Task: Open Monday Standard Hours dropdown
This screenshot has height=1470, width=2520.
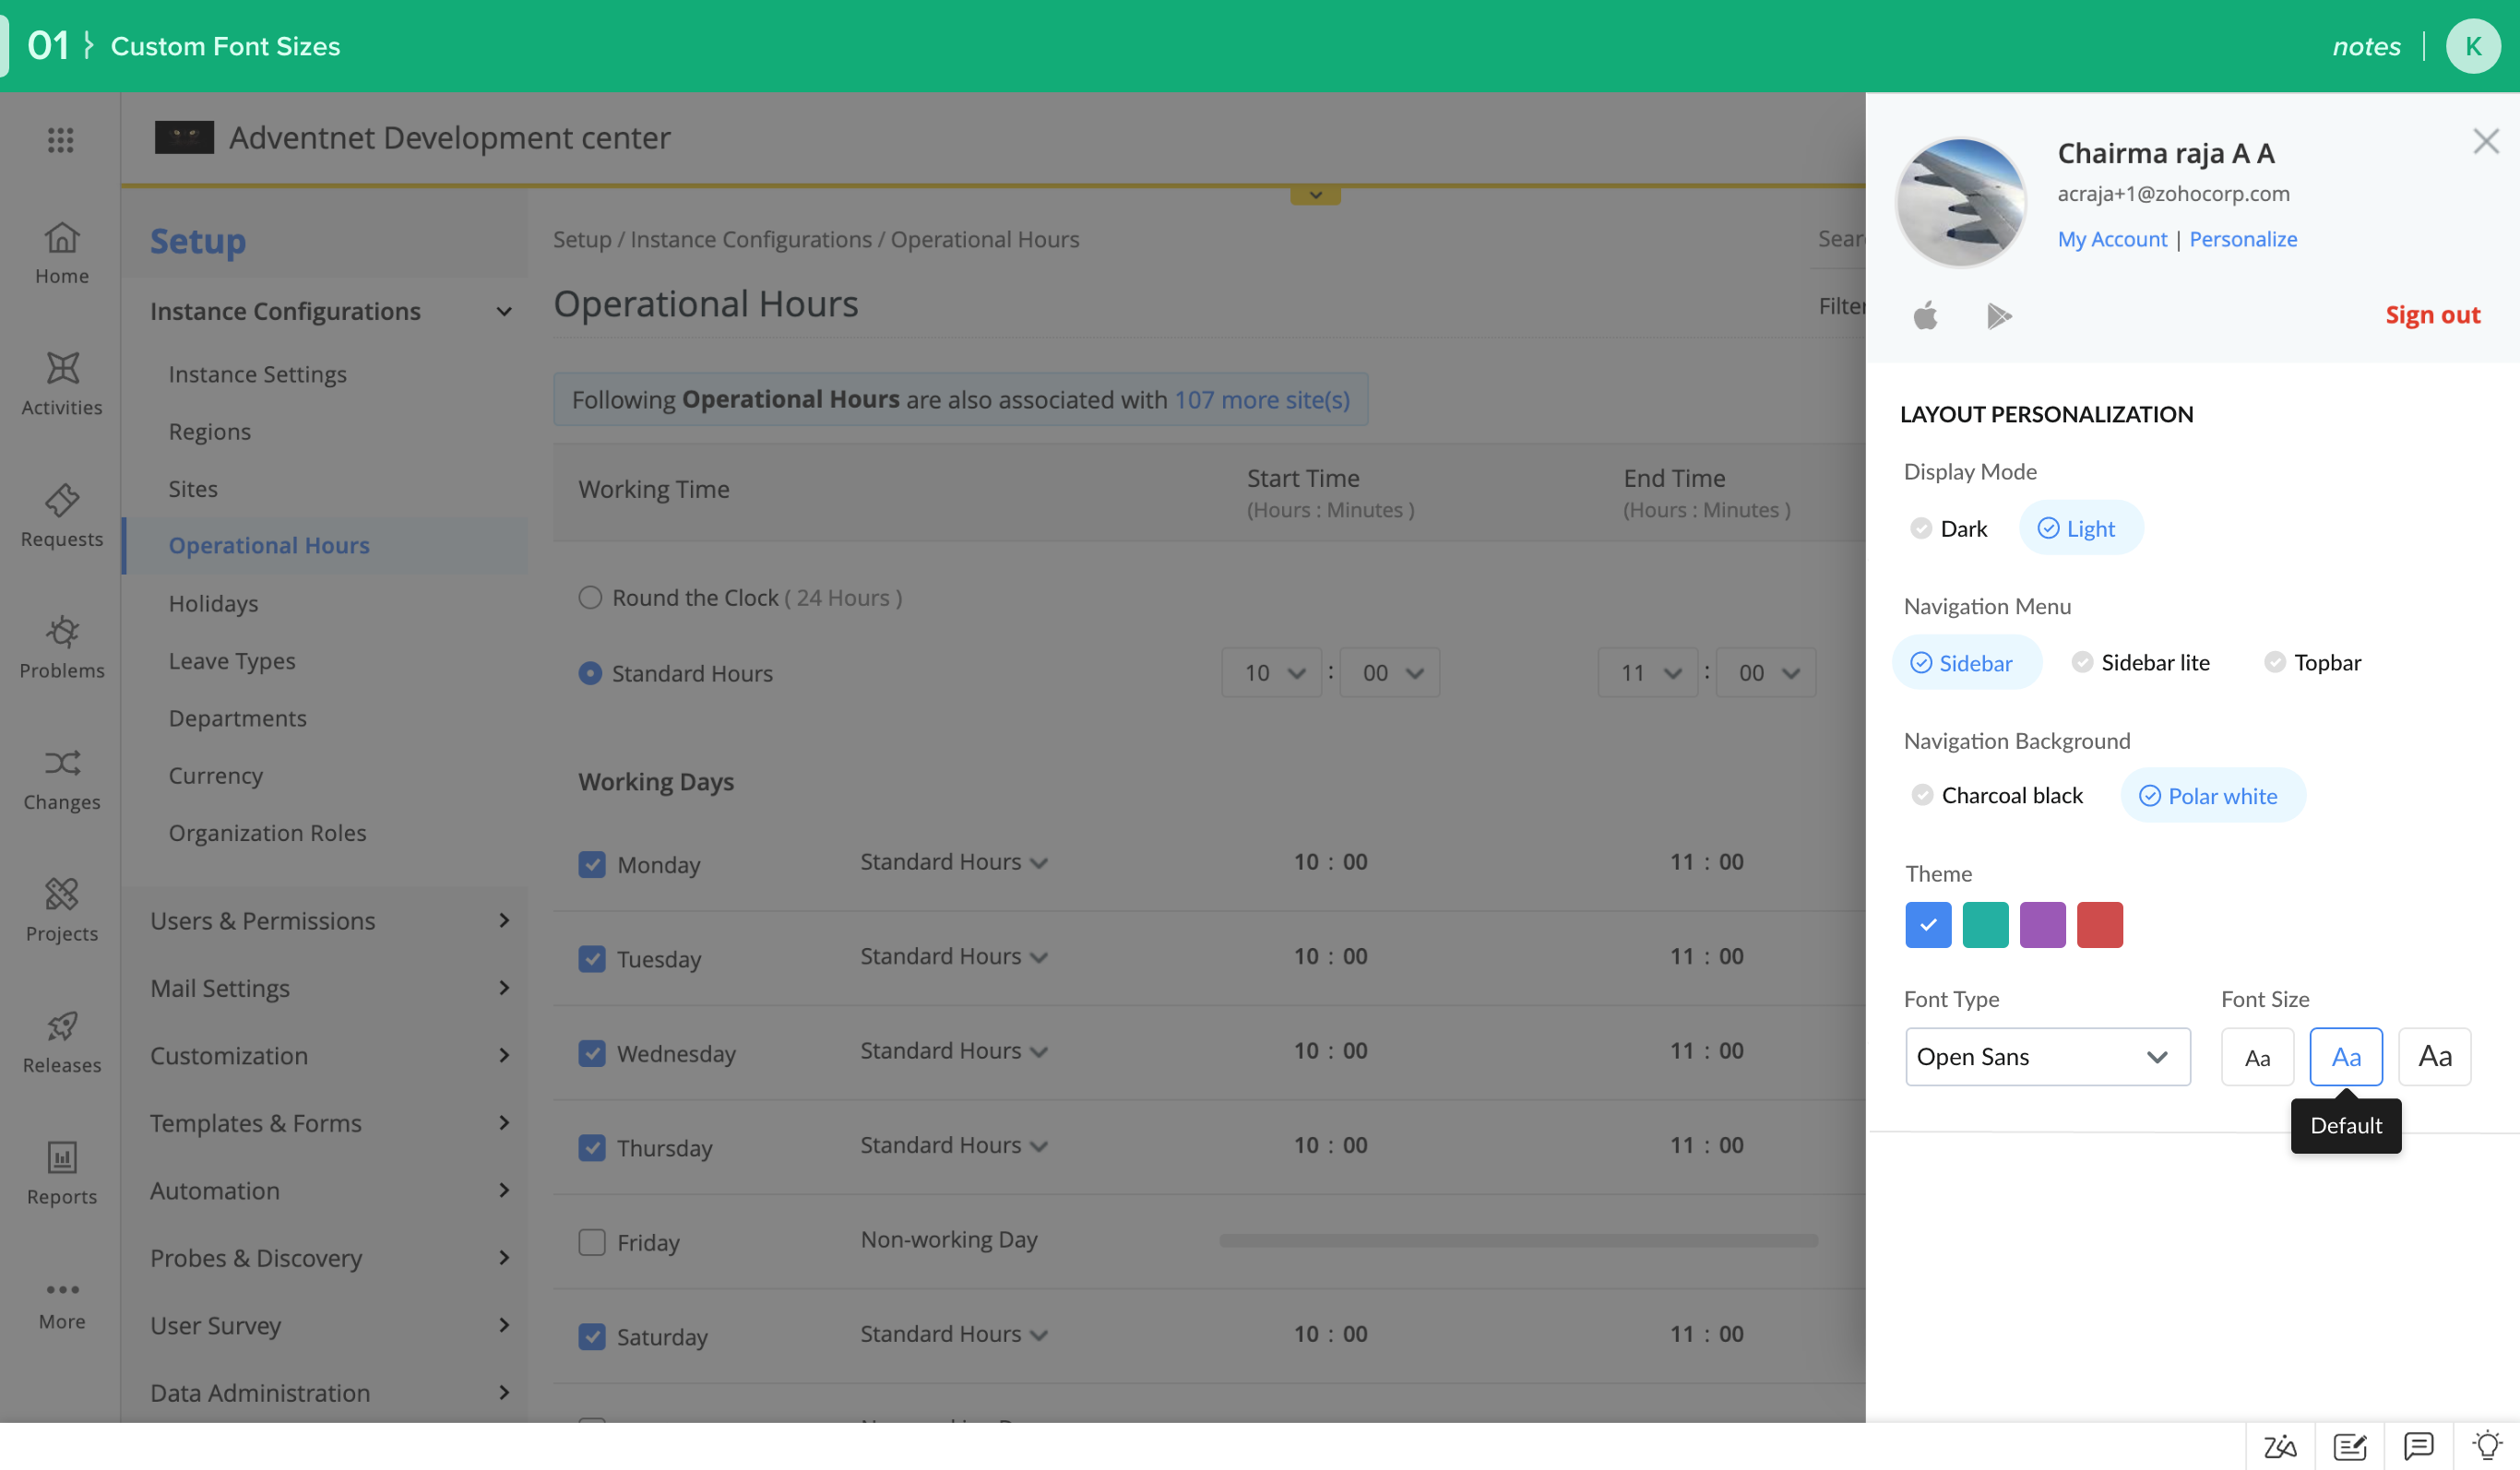Action: point(953,862)
